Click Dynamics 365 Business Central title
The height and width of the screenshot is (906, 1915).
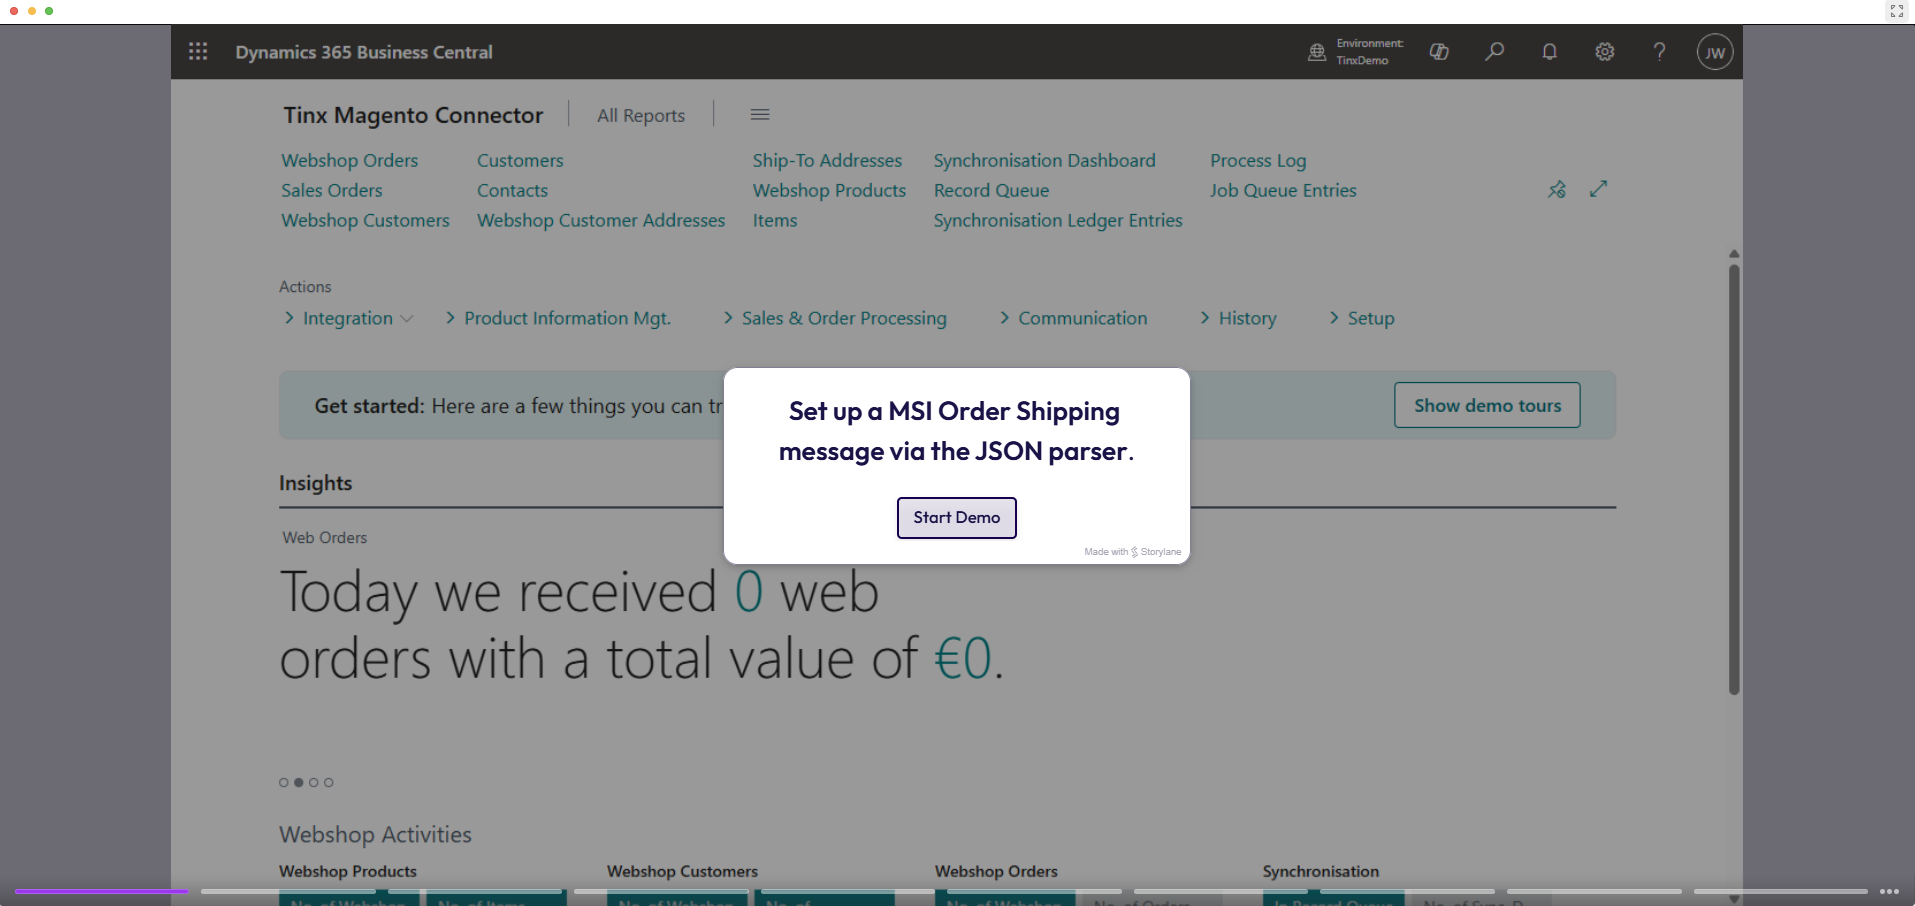pos(364,52)
